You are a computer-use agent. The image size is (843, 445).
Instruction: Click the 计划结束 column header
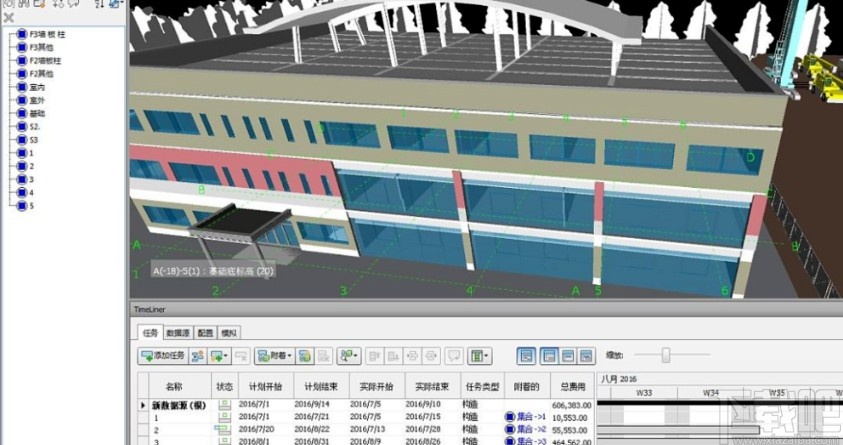321,386
